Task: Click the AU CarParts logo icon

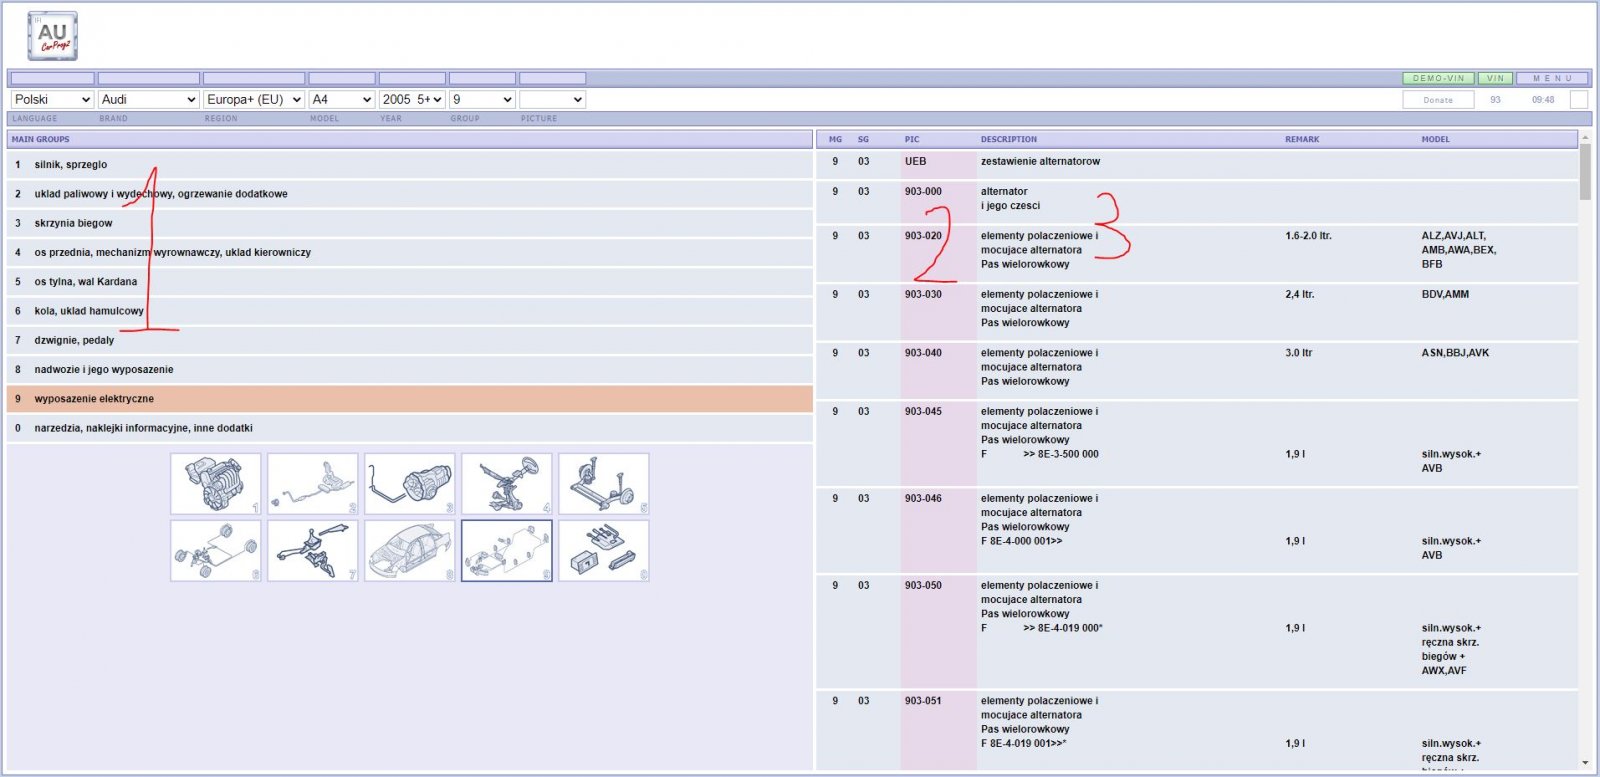Action: (x=52, y=36)
